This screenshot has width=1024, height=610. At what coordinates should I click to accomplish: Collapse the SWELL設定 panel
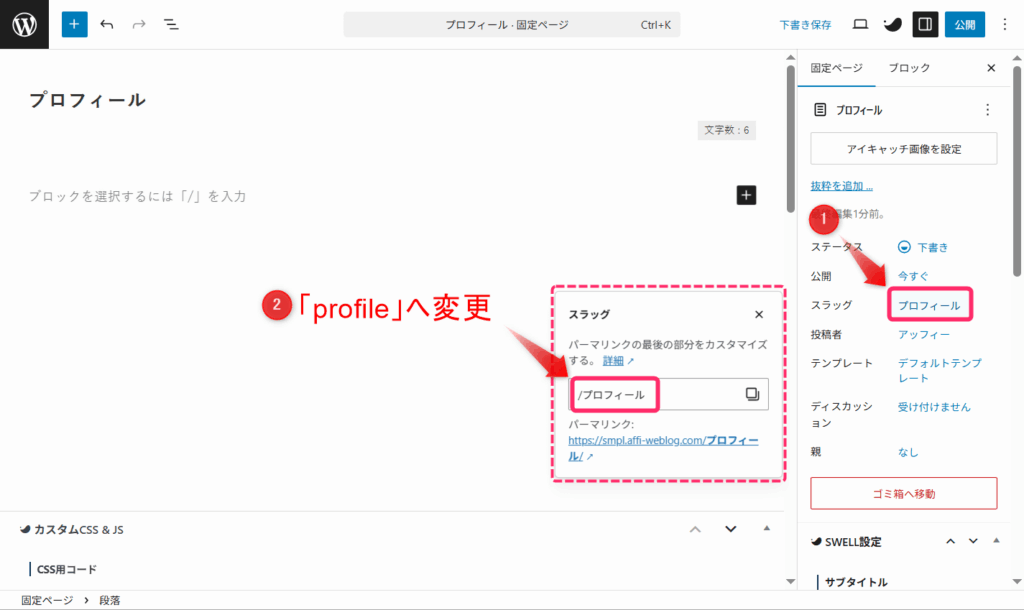pyautogui.click(x=996, y=541)
